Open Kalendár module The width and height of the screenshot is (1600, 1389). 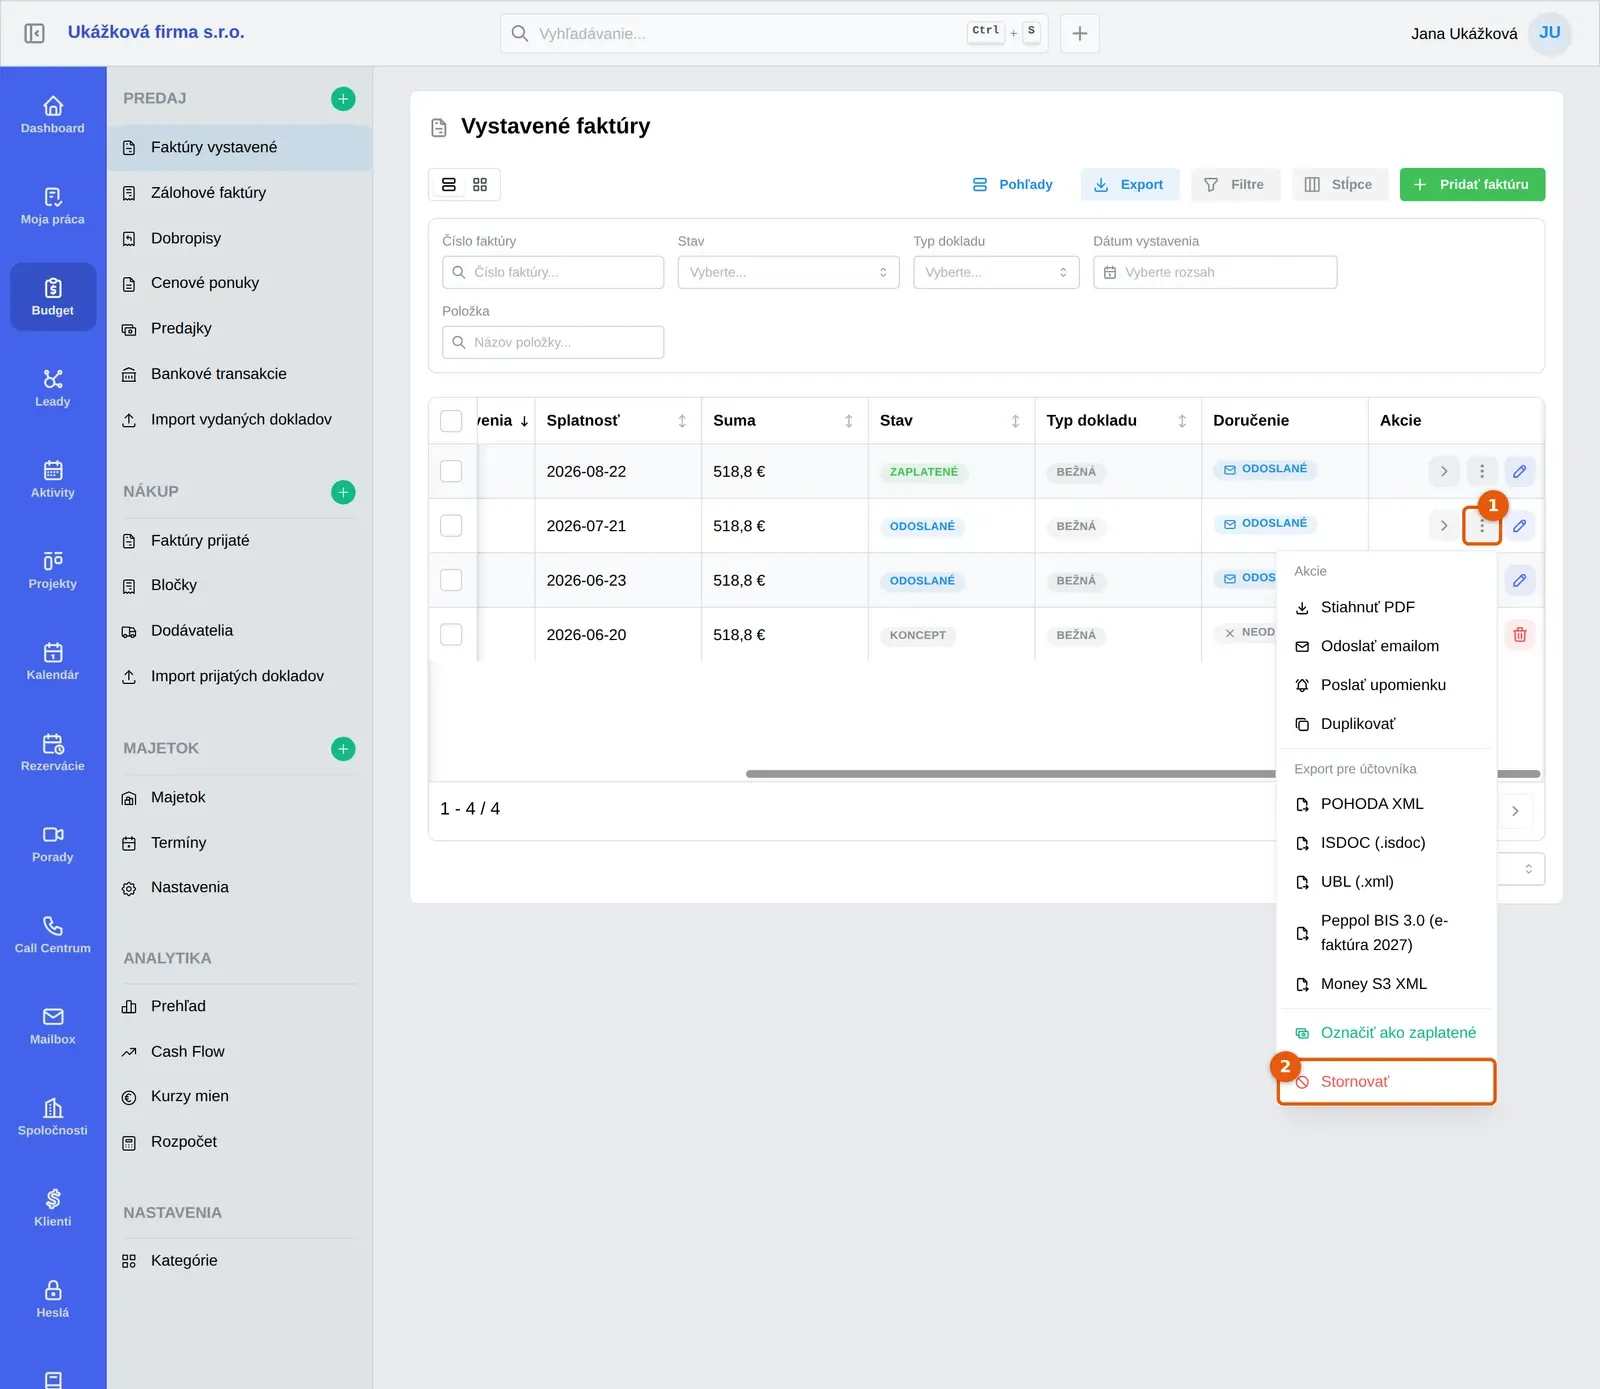53,661
